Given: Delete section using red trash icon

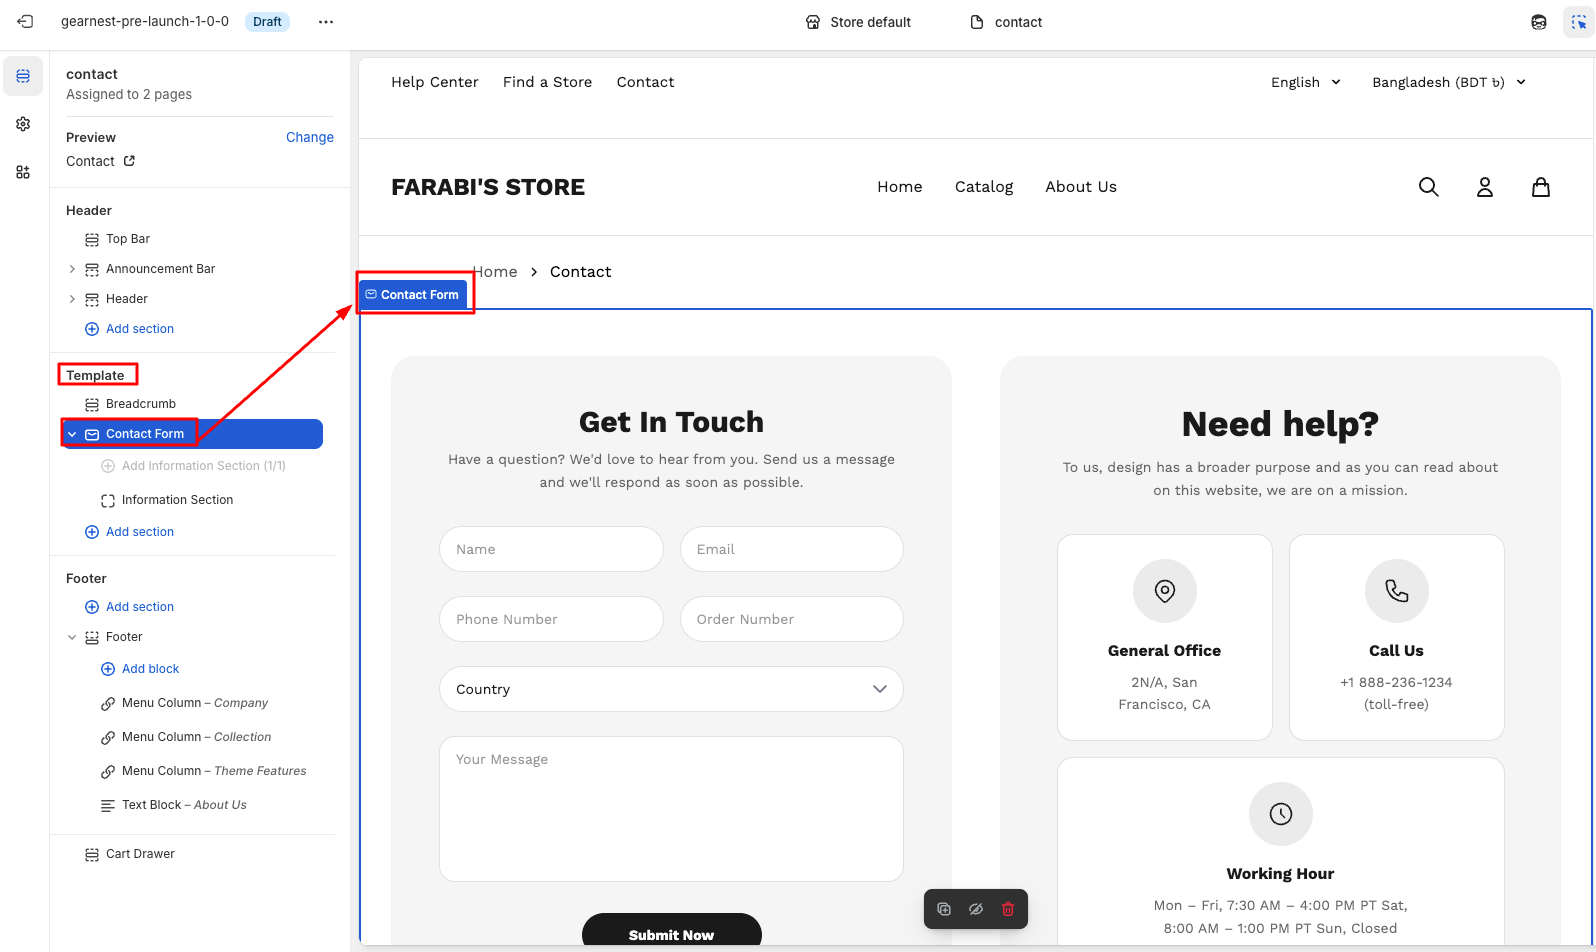Looking at the screenshot, I should point(1008,909).
